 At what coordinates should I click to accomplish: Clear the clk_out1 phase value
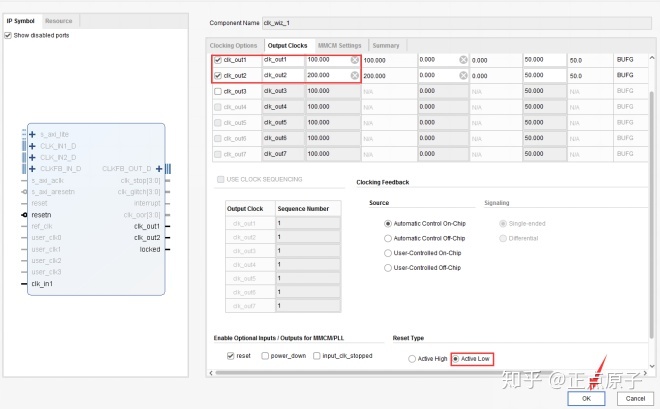tap(463, 60)
